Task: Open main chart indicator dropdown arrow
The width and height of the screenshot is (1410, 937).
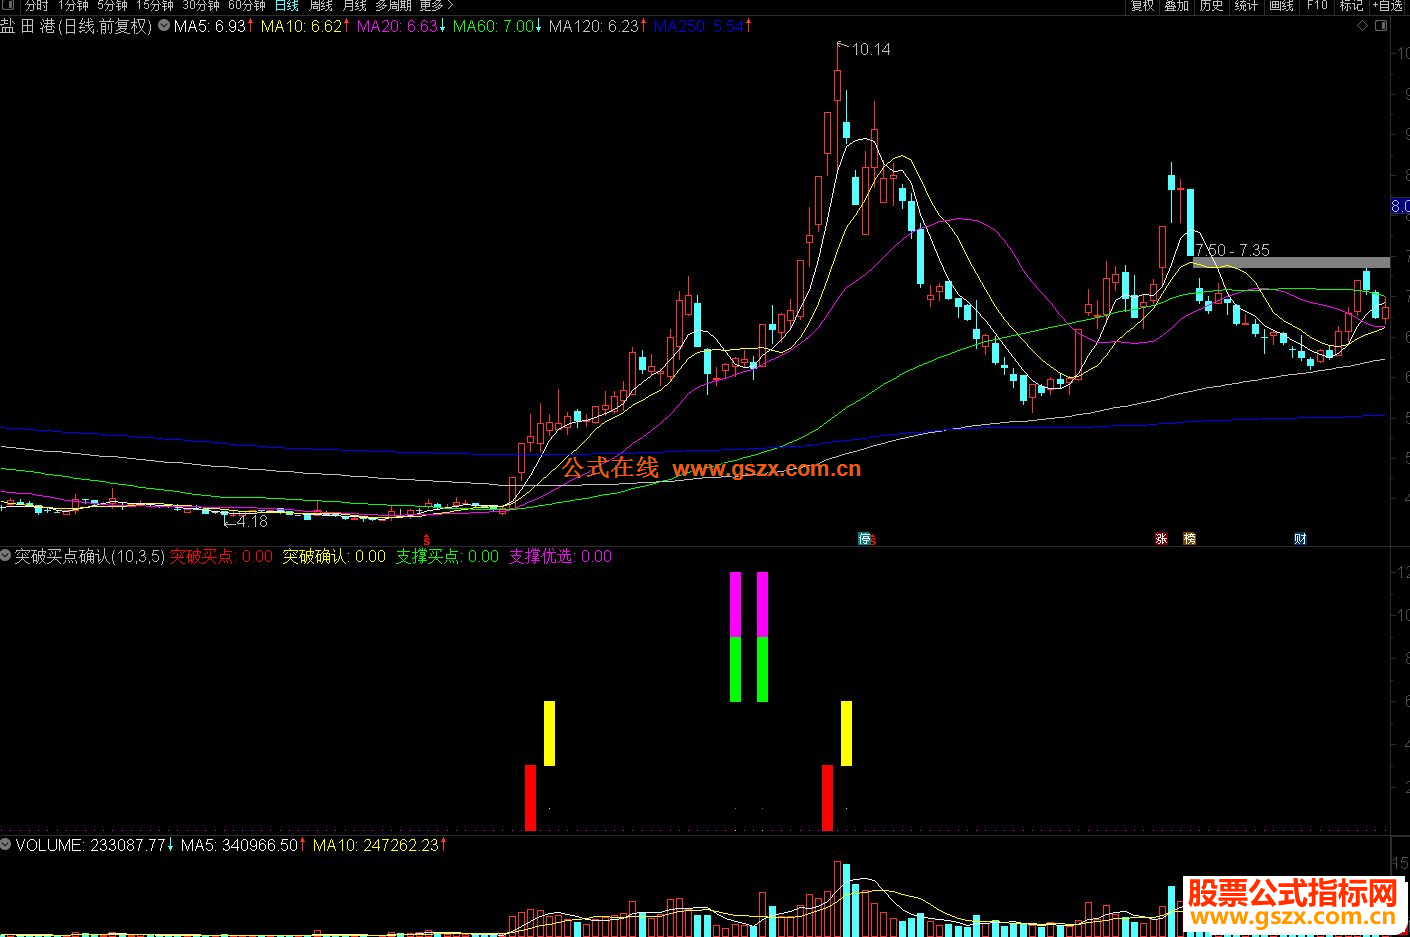Action: click(164, 26)
